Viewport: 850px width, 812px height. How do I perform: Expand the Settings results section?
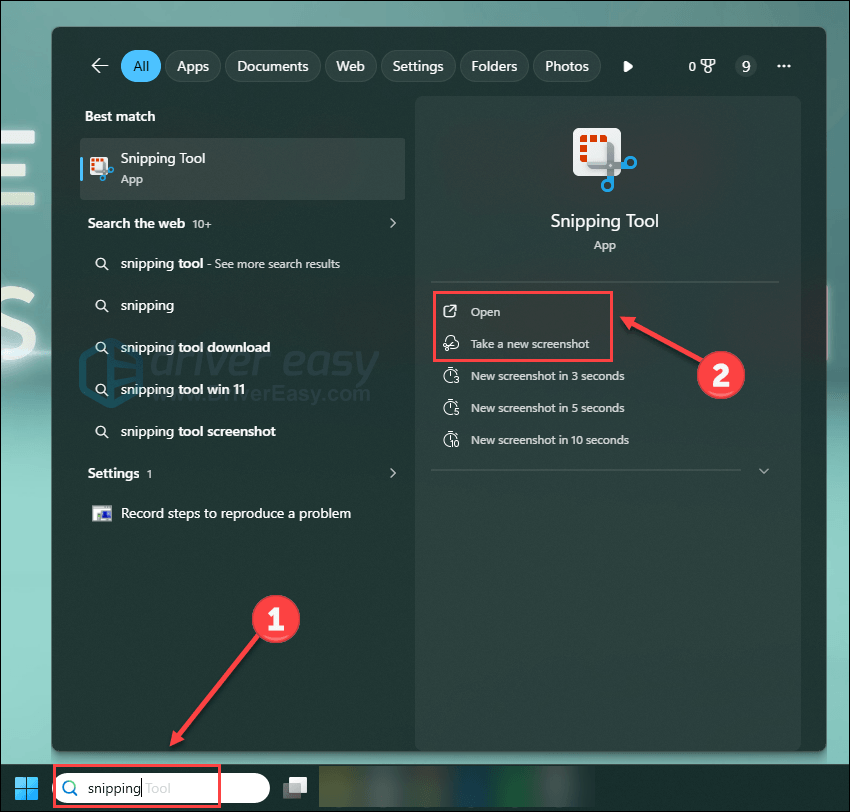tap(393, 473)
